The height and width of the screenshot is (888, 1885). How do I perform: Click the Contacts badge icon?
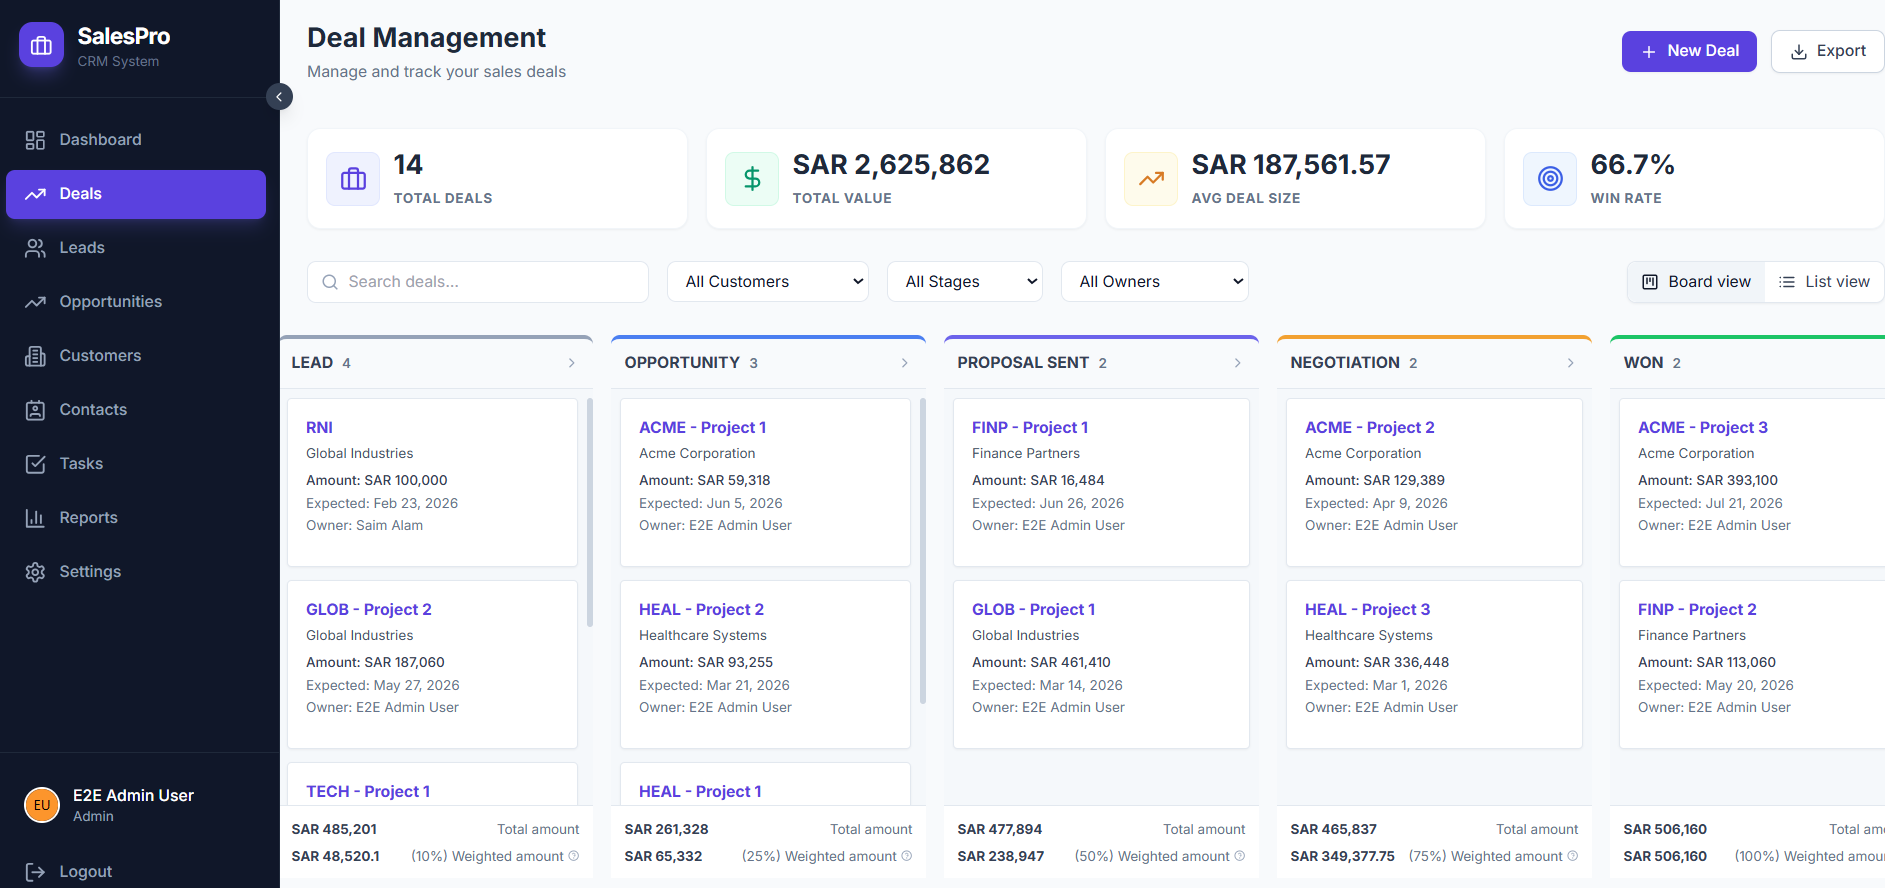tap(35, 410)
